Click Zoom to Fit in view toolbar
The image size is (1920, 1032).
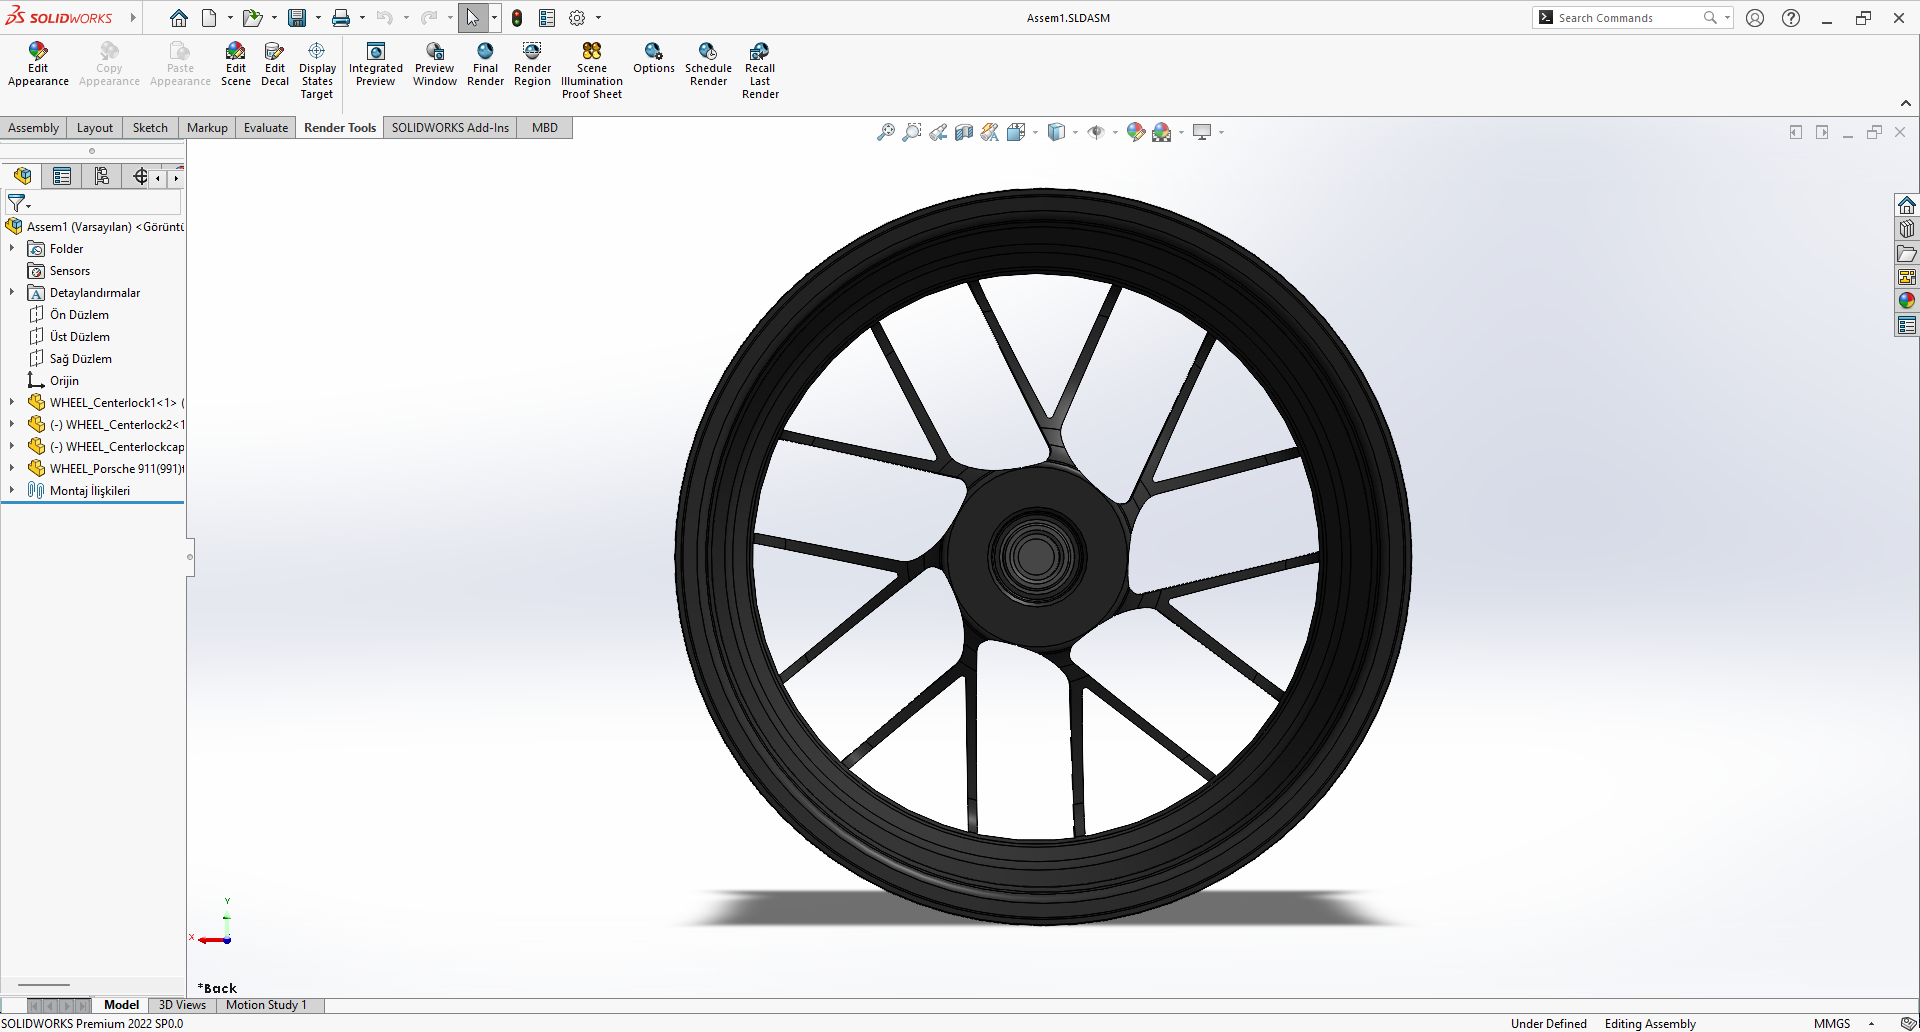tap(886, 132)
